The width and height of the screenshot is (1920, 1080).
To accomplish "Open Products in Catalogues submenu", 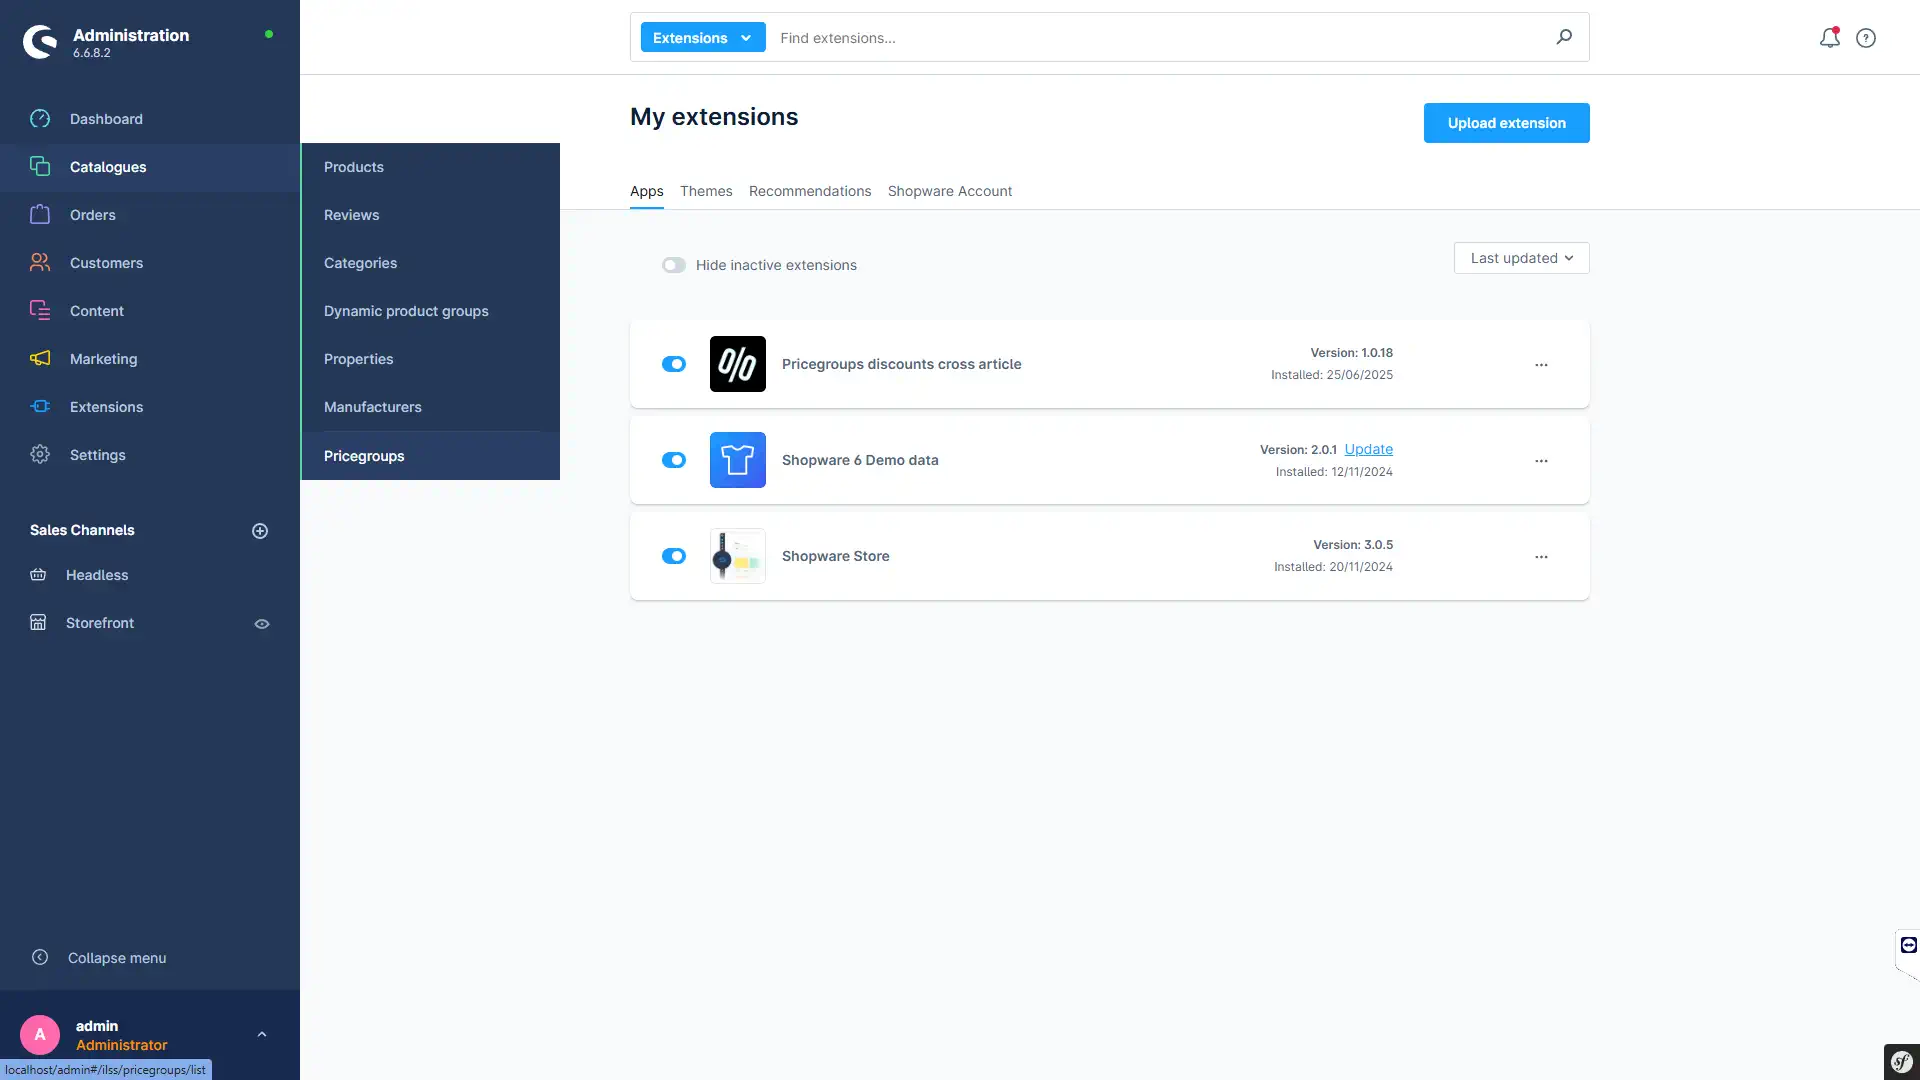I will [430, 167].
